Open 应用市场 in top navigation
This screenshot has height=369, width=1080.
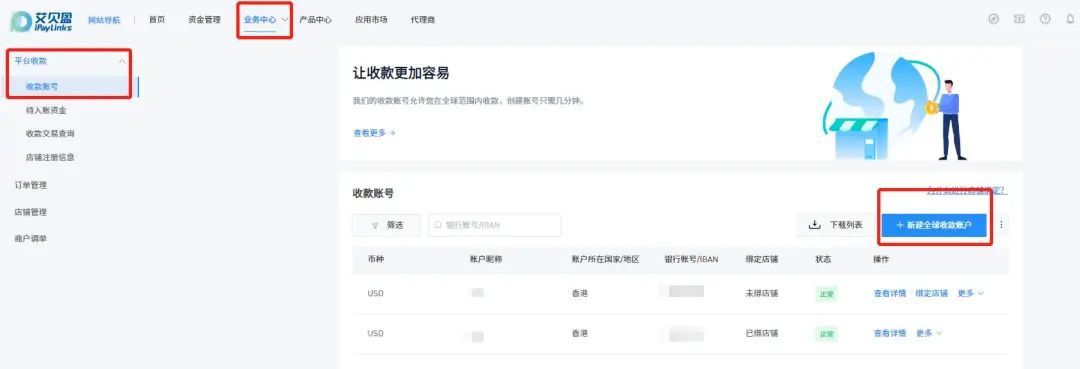tap(371, 20)
